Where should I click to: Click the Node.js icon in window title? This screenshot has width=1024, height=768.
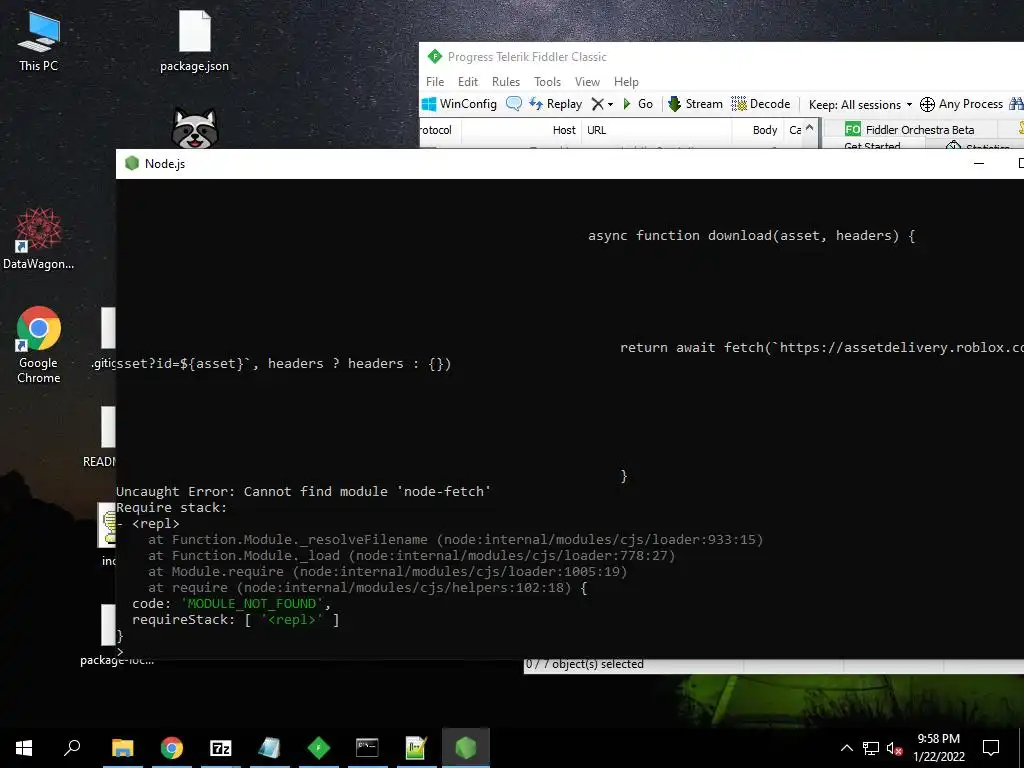coord(132,163)
